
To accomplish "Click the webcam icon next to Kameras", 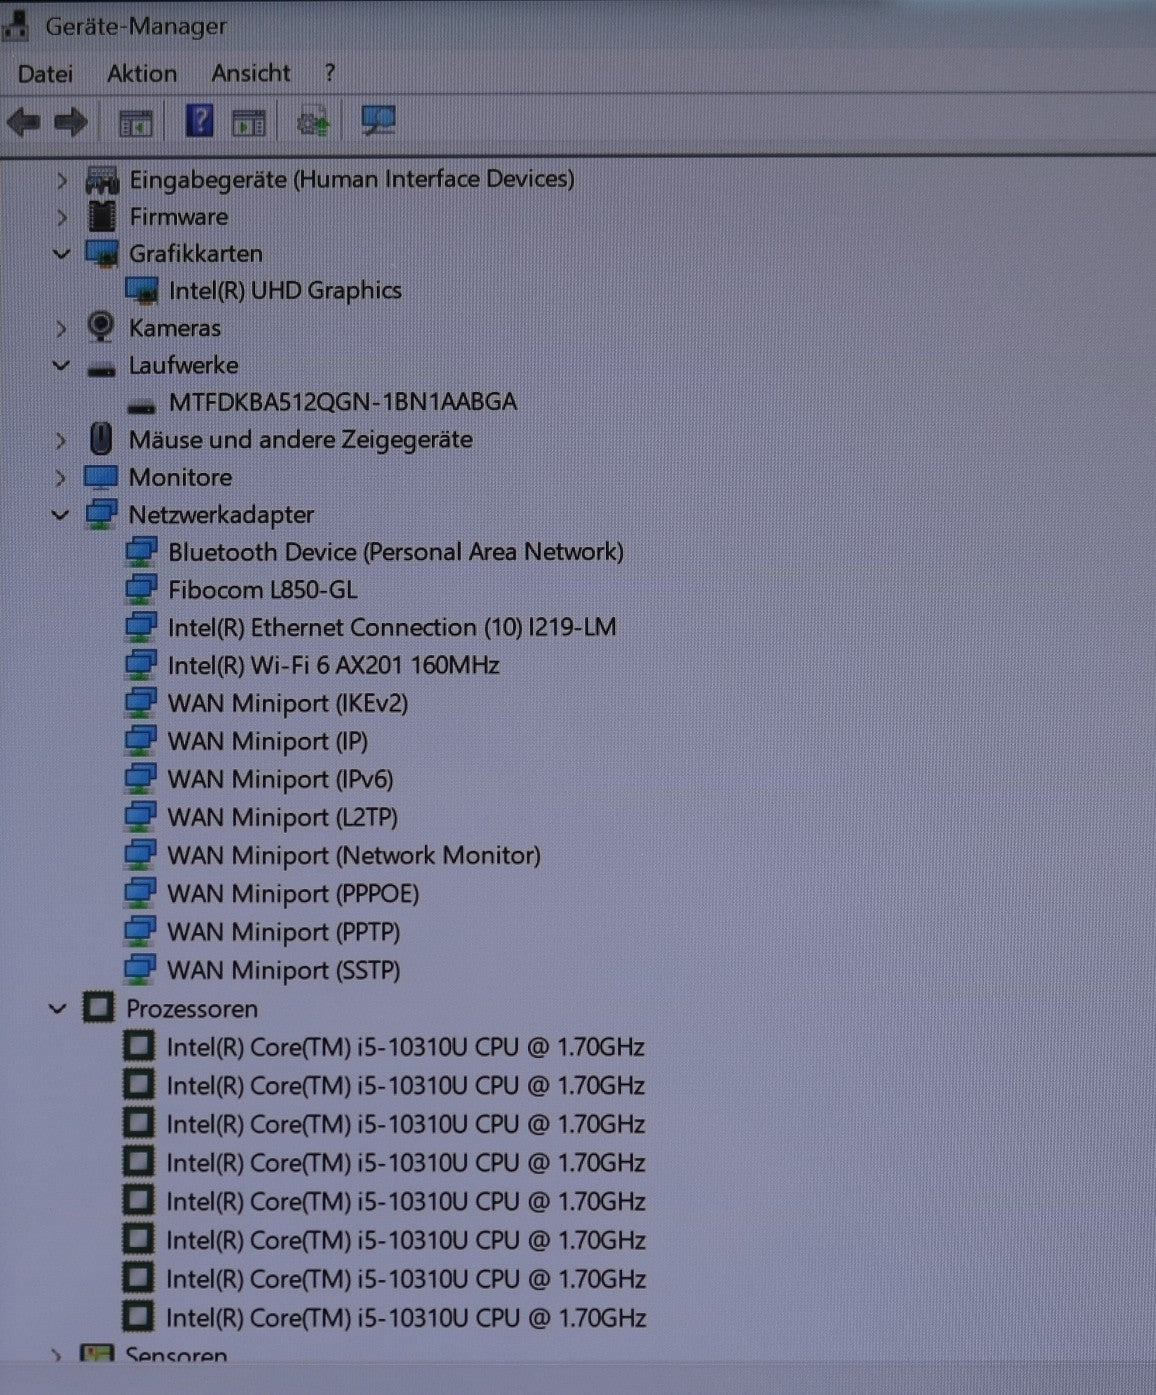I will point(101,327).
